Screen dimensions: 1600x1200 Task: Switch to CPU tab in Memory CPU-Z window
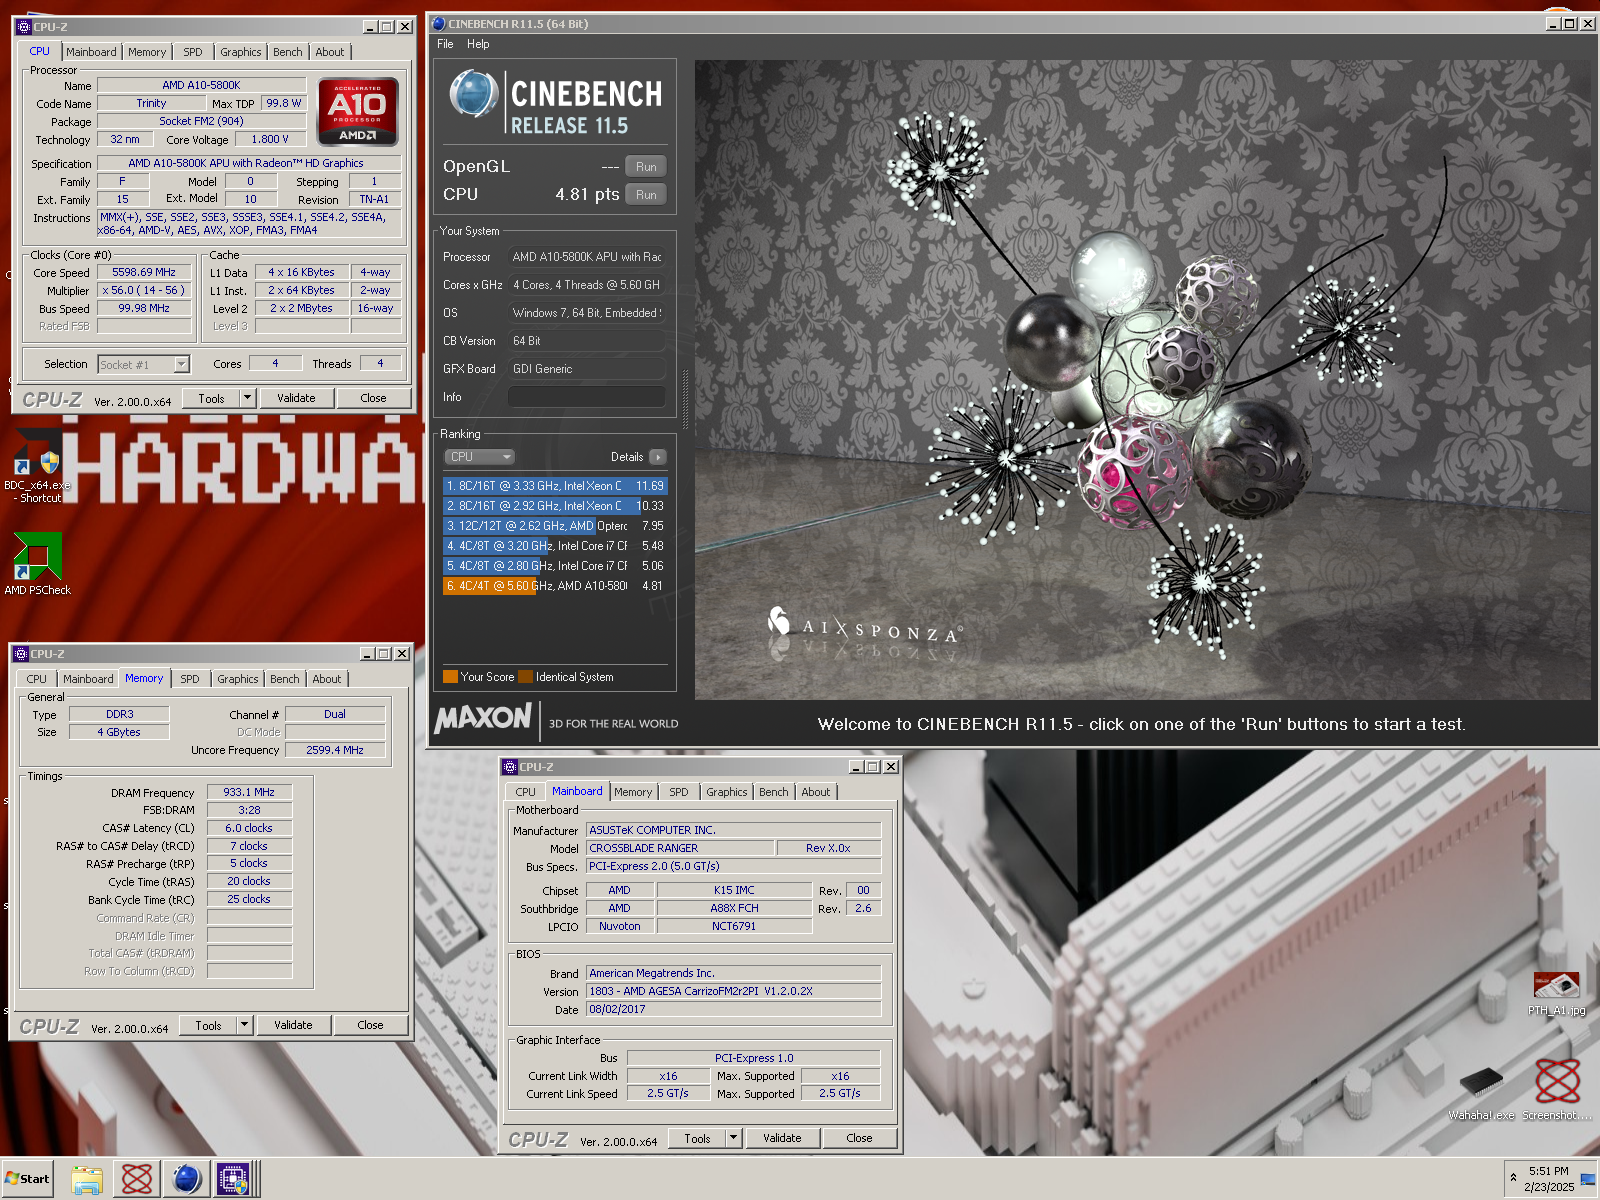pyautogui.click(x=37, y=679)
